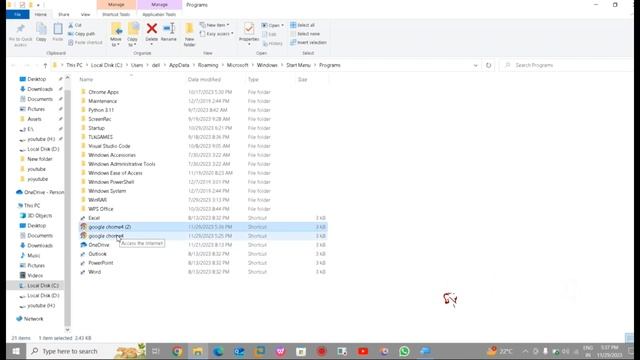Select Windows PowerShell folder

pos(111,182)
